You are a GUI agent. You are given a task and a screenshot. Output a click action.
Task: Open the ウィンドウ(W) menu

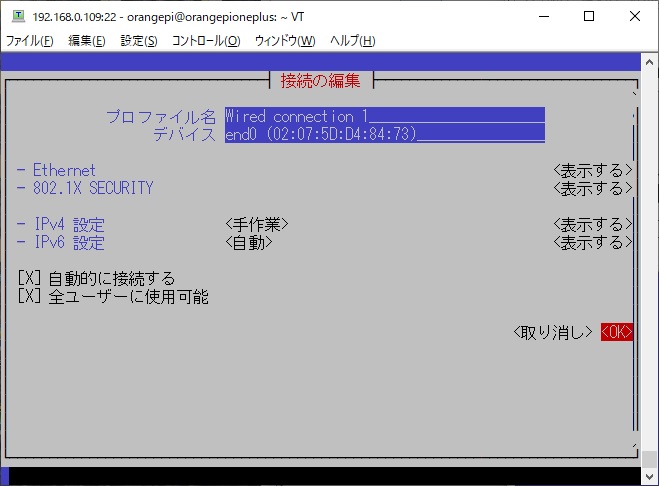pos(285,41)
